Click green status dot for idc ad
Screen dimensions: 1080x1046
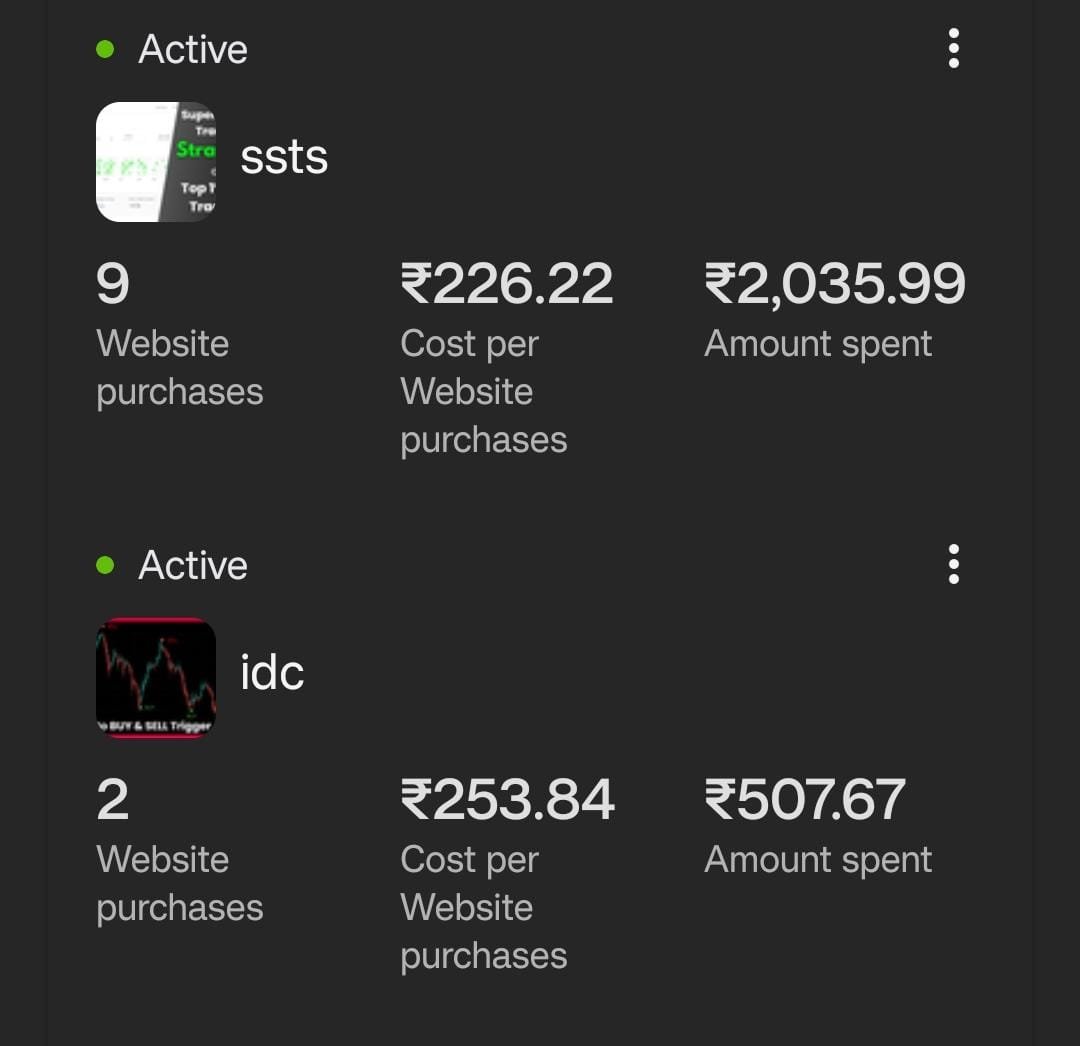[x=105, y=565]
